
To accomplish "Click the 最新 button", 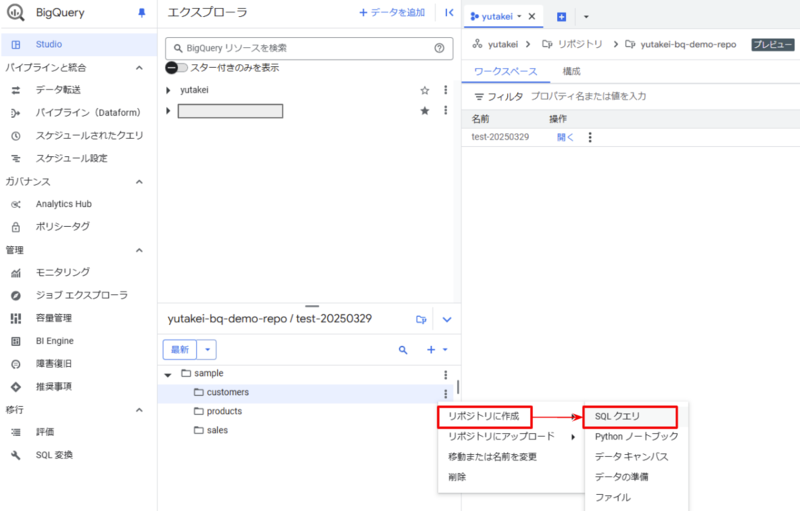I will tap(180, 350).
